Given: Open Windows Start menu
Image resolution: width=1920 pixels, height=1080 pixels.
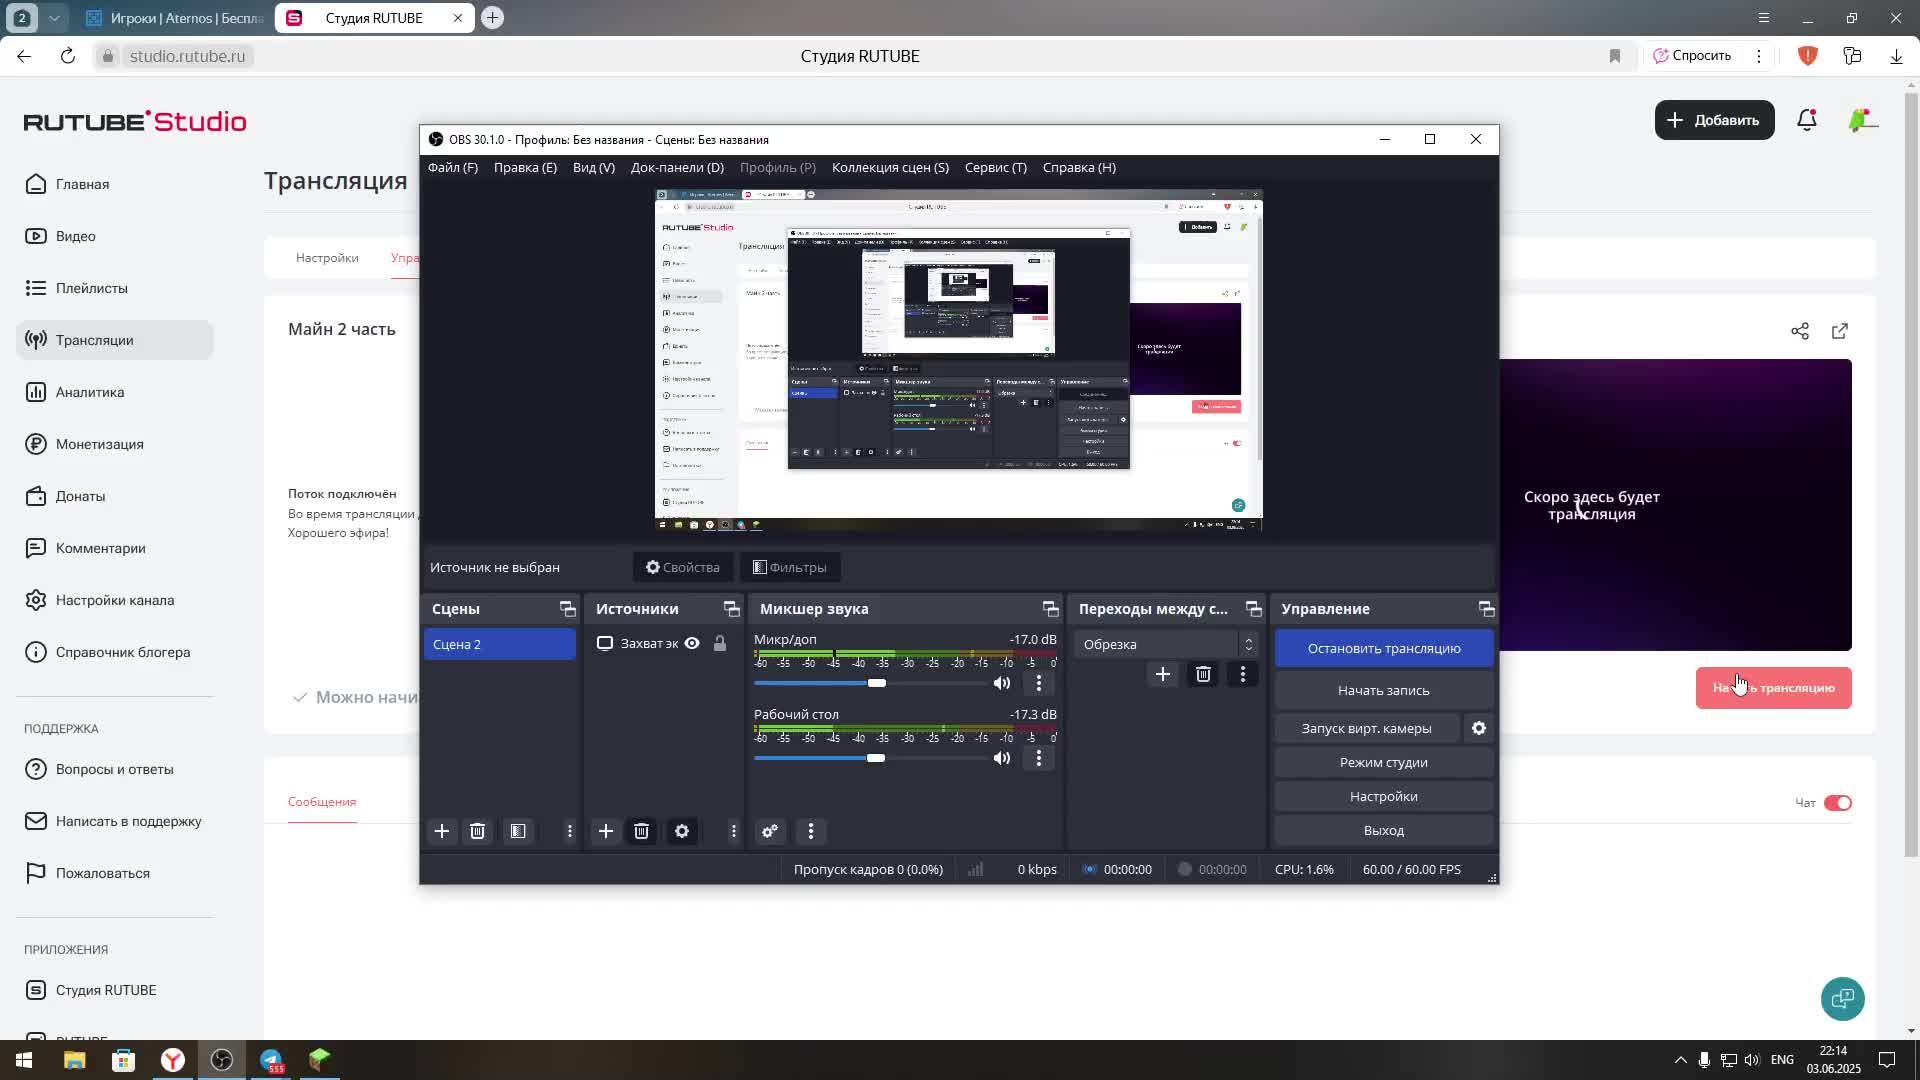Looking at the screenshot, I should click(23, 1060).
